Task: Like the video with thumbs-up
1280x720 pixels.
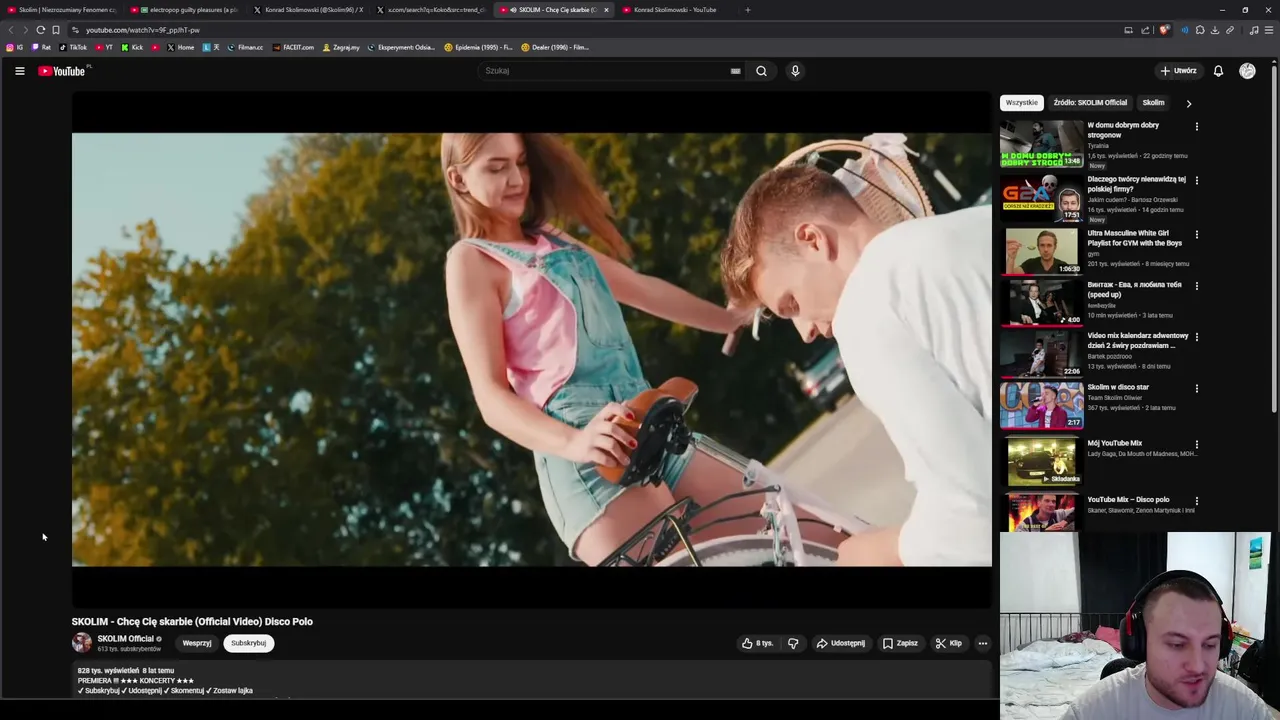Action: 757,643
